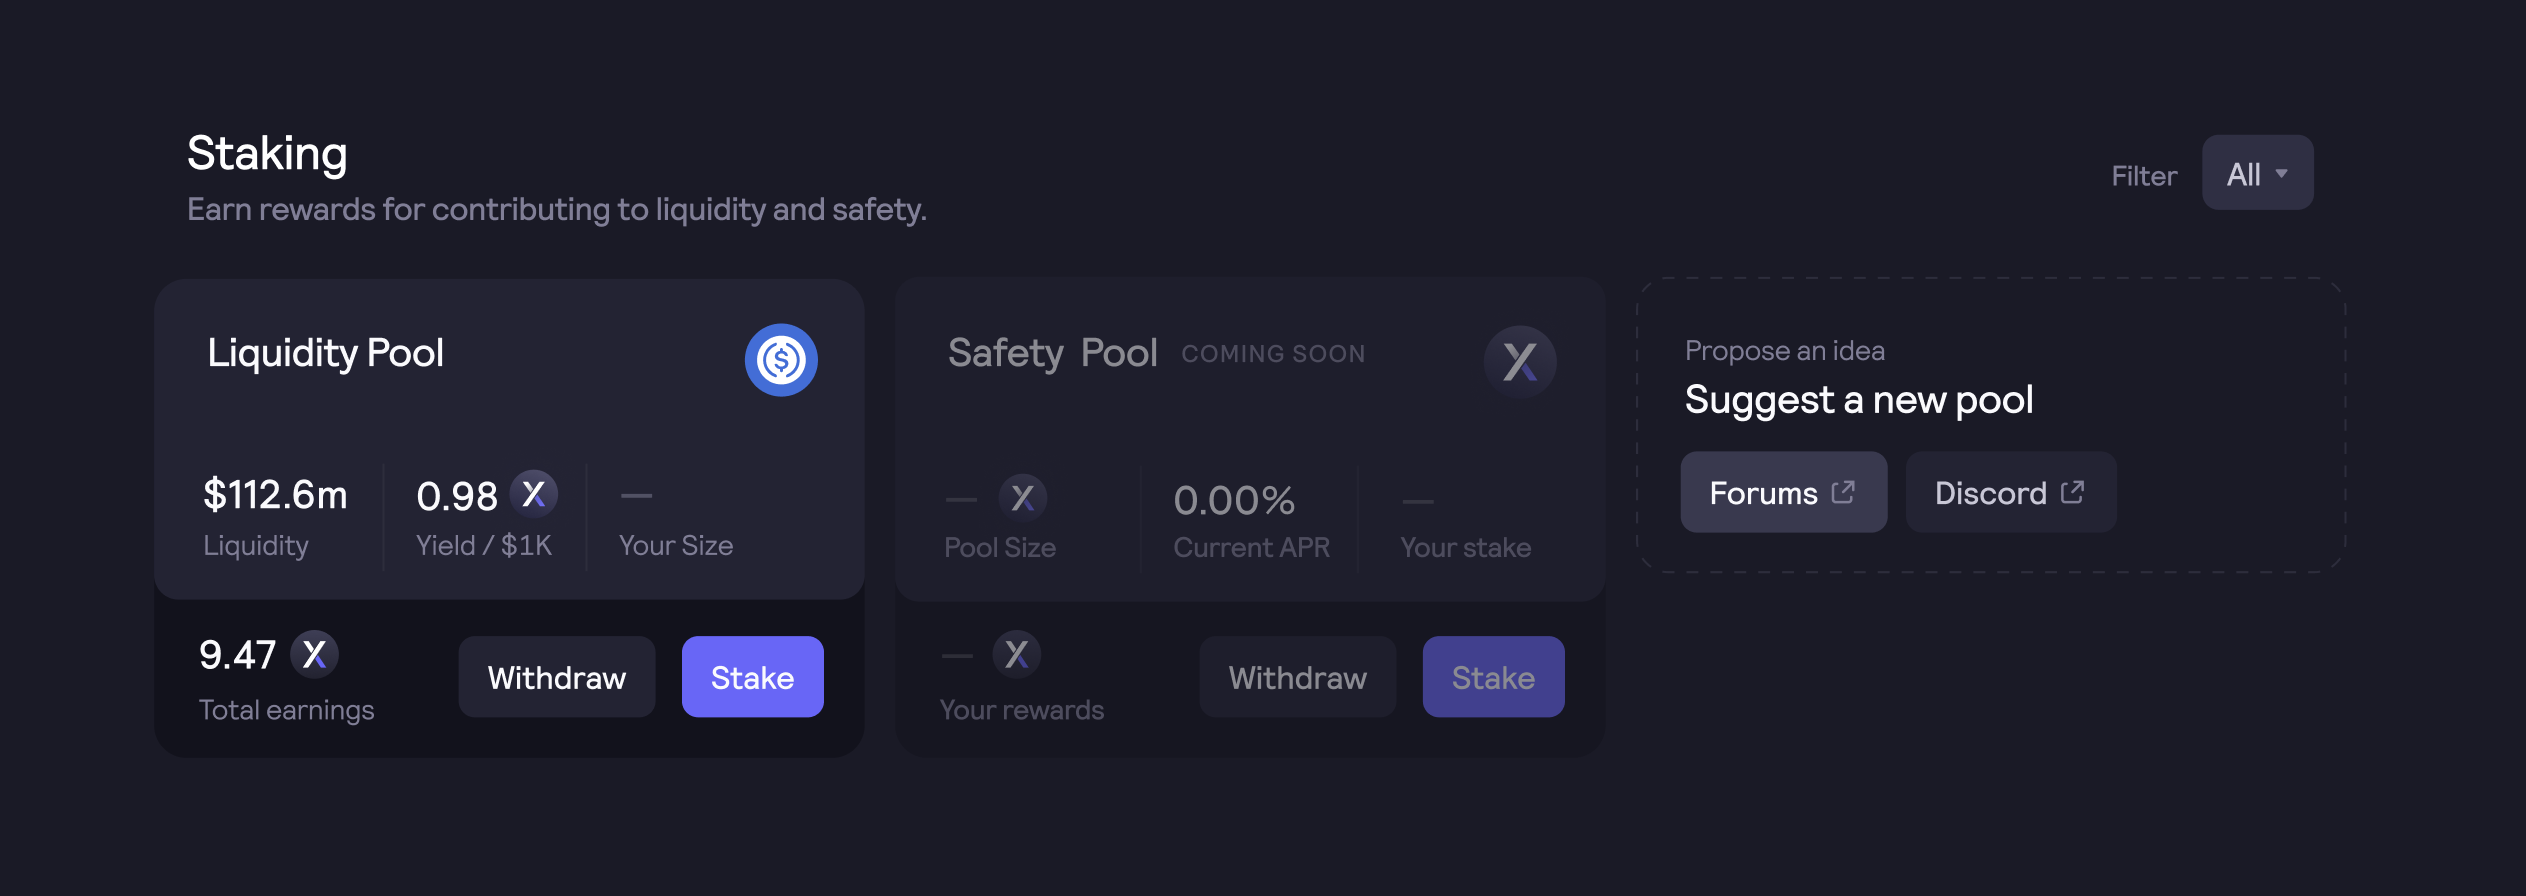This screenshot has width=2526, height=896.
Task: Click the token icon beside 0.98 yield
Action: pos(534,494)
